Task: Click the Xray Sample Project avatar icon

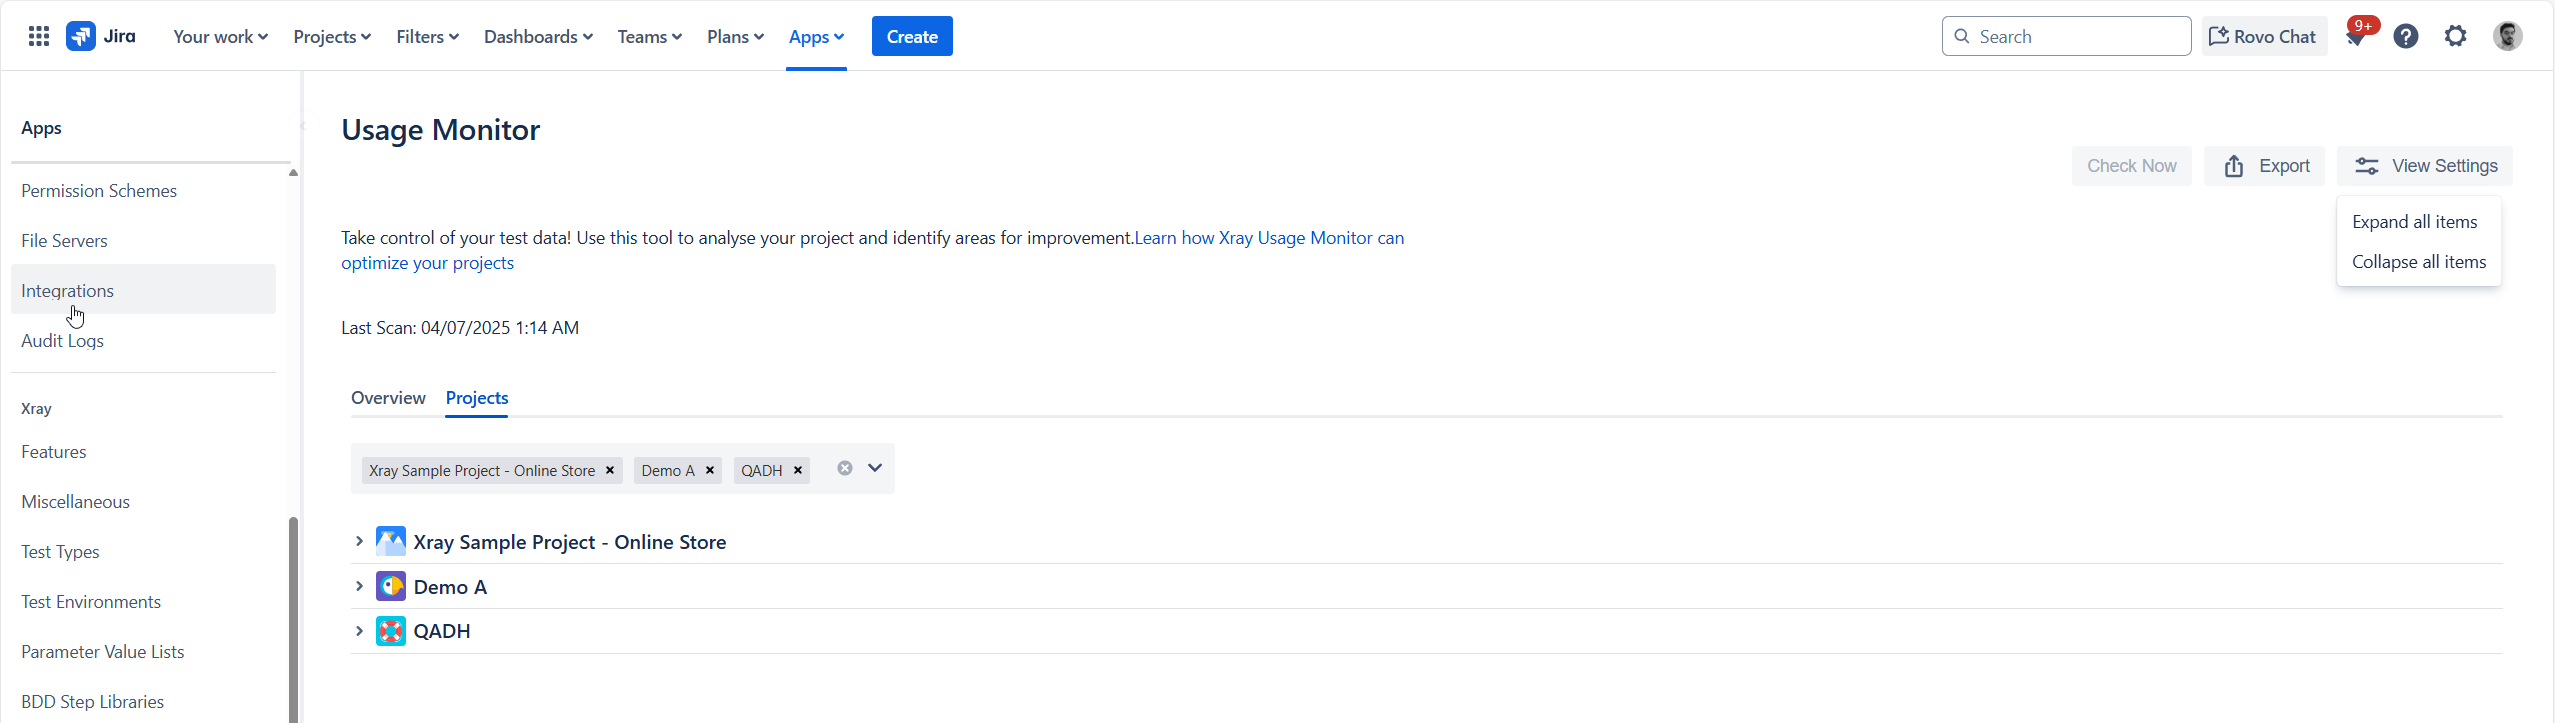Action: tap(391, 541)
